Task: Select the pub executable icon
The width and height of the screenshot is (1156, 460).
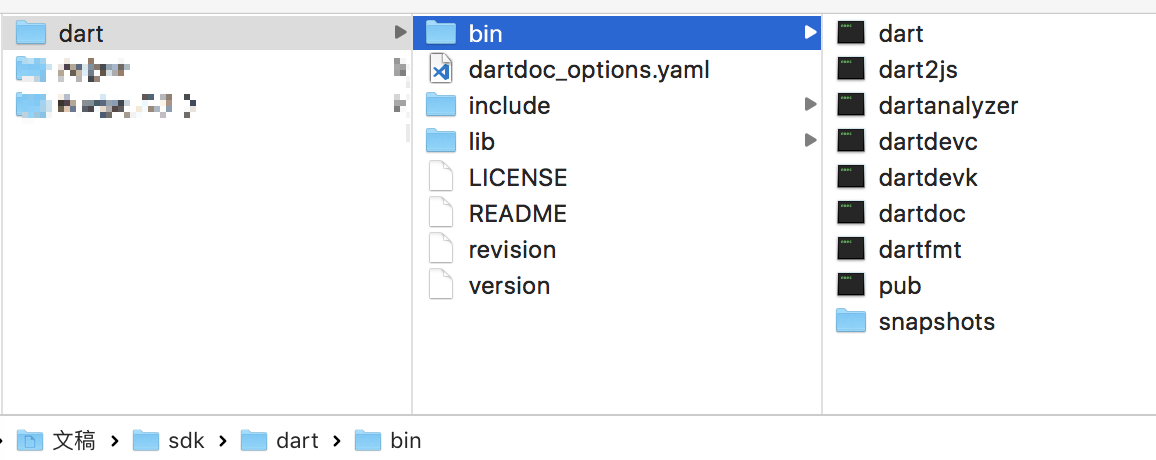Action: point(851,285)
